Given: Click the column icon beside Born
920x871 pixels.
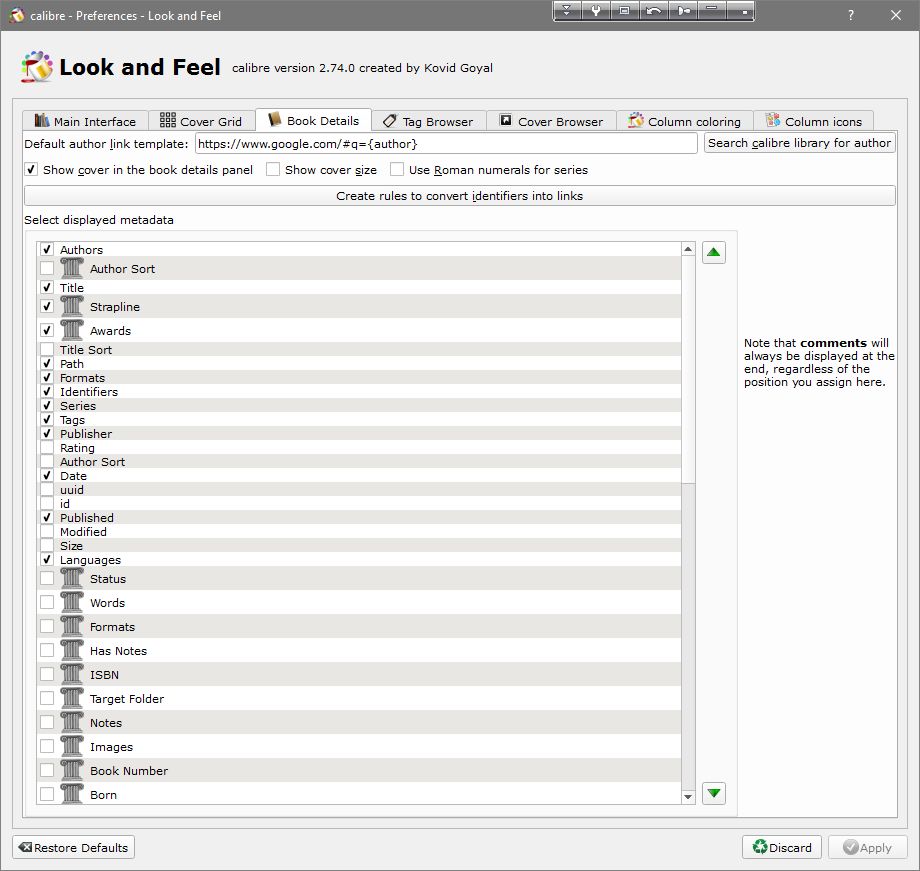Looking at the screenshot, I should [72, 794].
